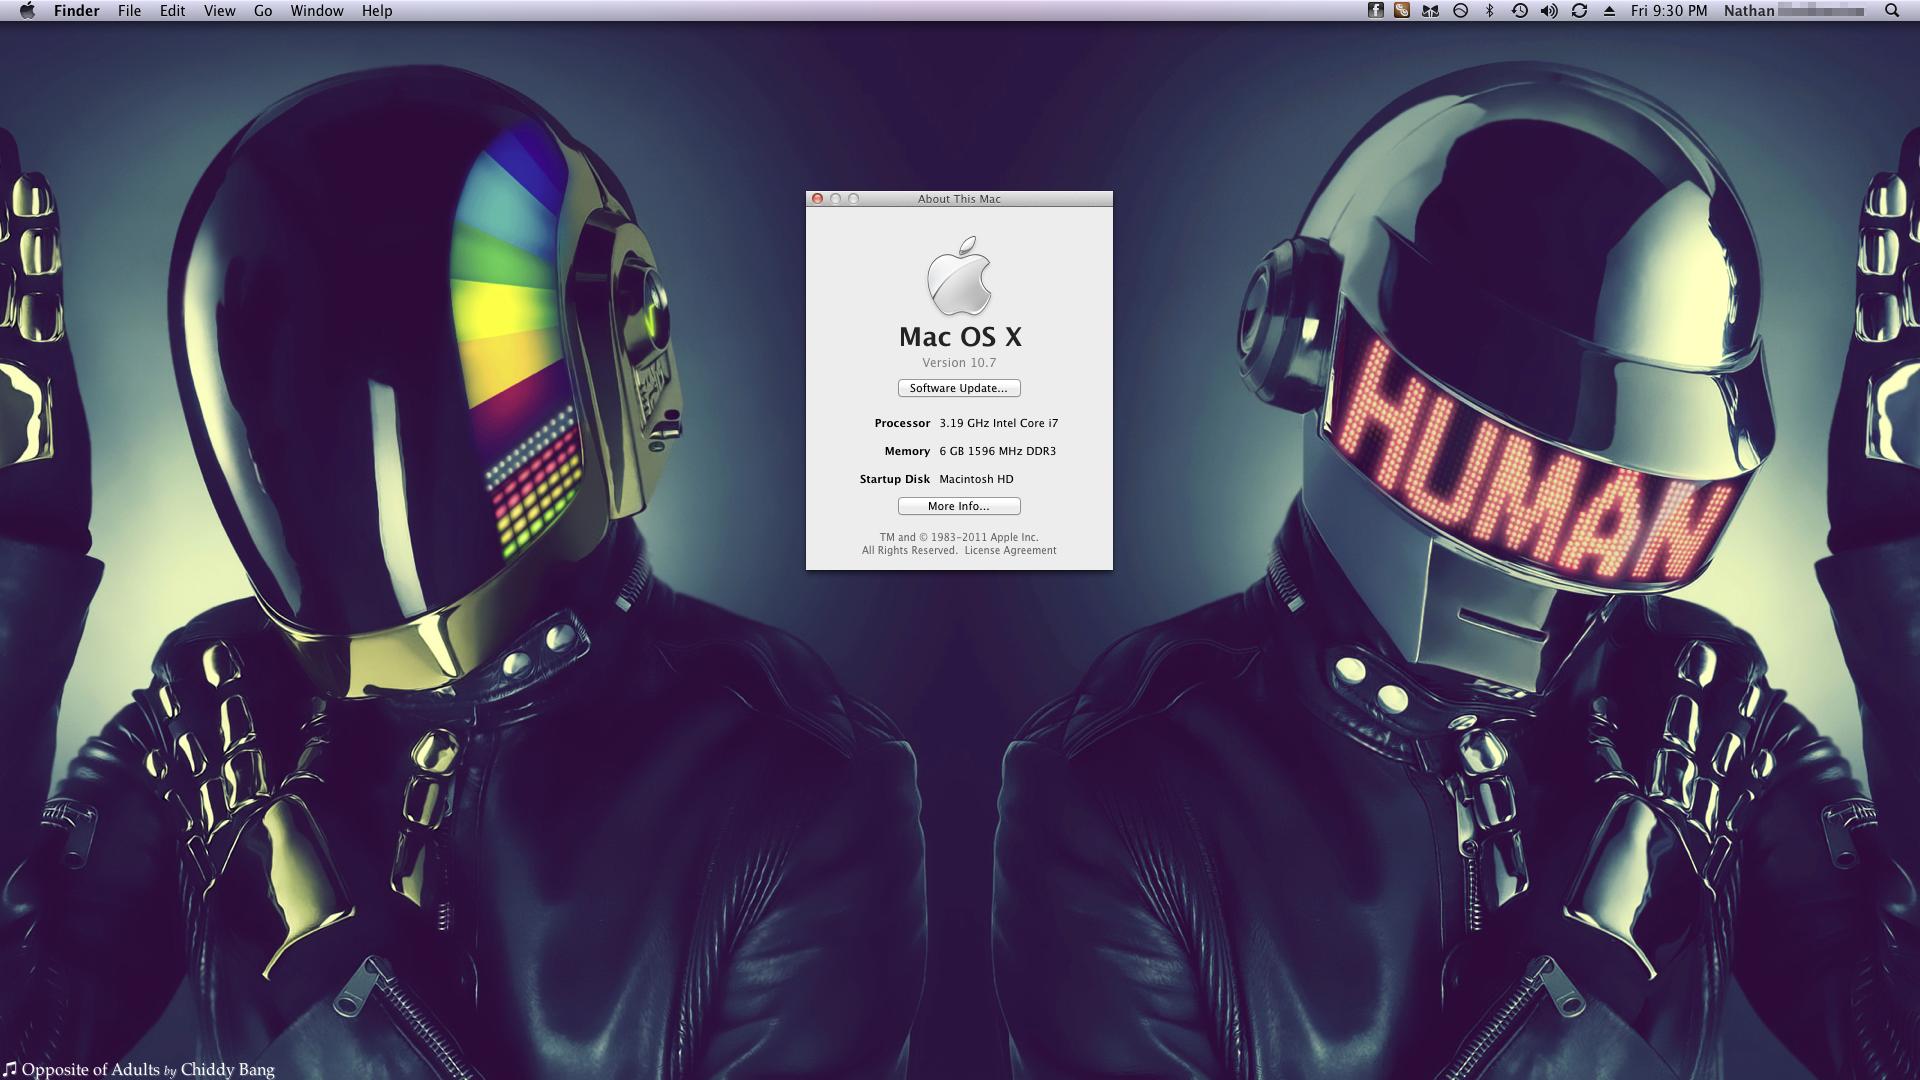Click the music note icon on desktop

[x=10, y=1070]
